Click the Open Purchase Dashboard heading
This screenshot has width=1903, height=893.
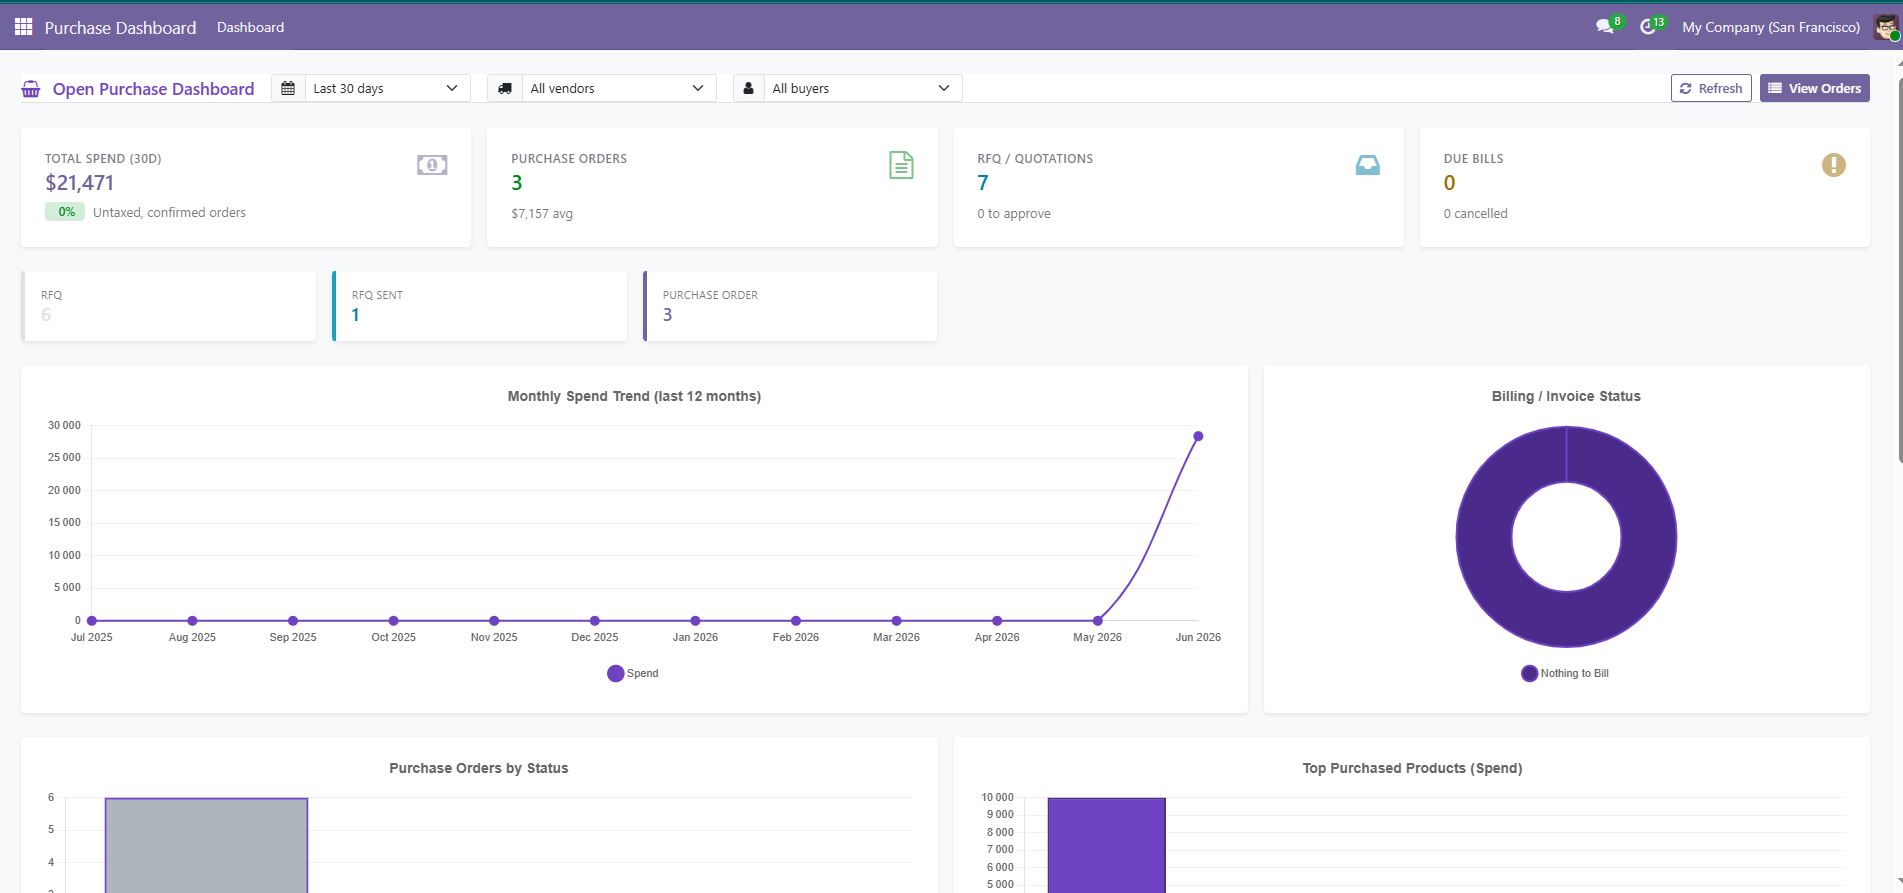(154, 89)
